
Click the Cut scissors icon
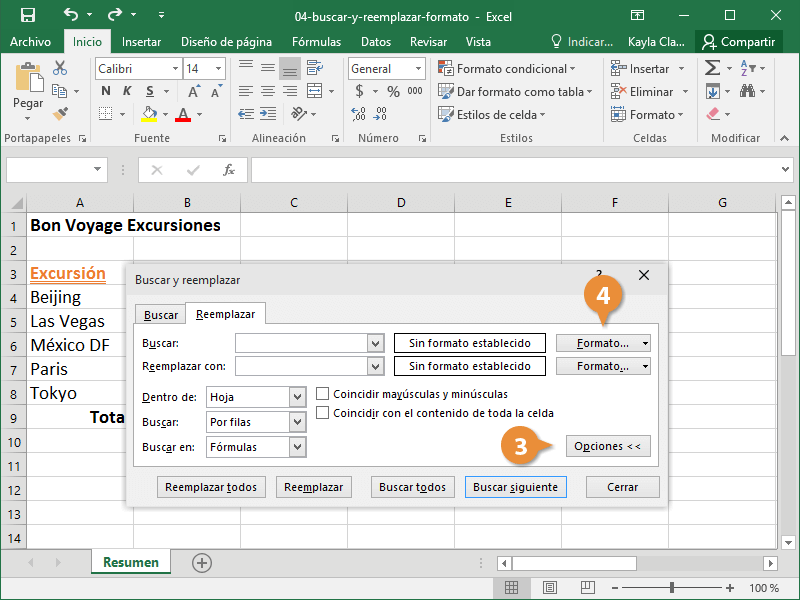tap(60, 68)
